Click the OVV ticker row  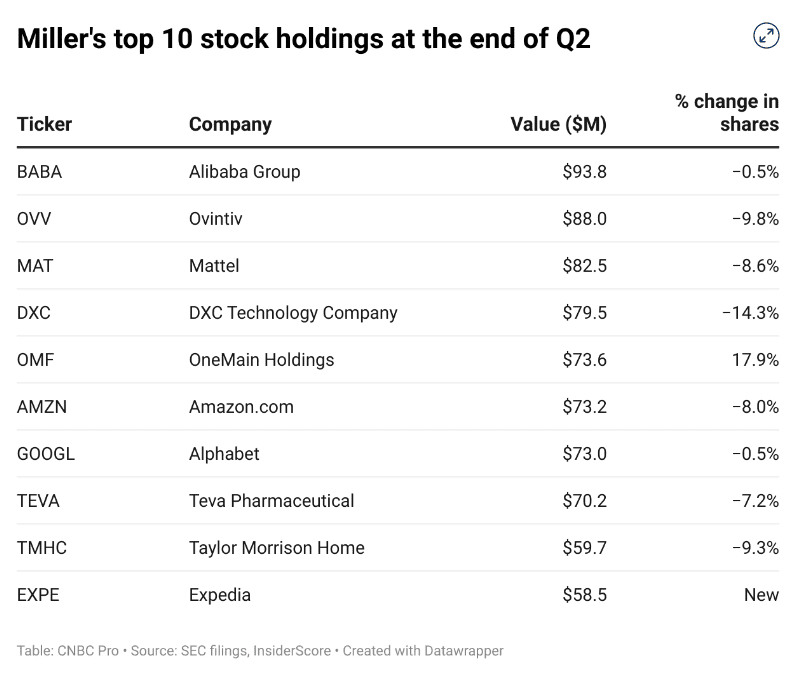tap(32, 219)
